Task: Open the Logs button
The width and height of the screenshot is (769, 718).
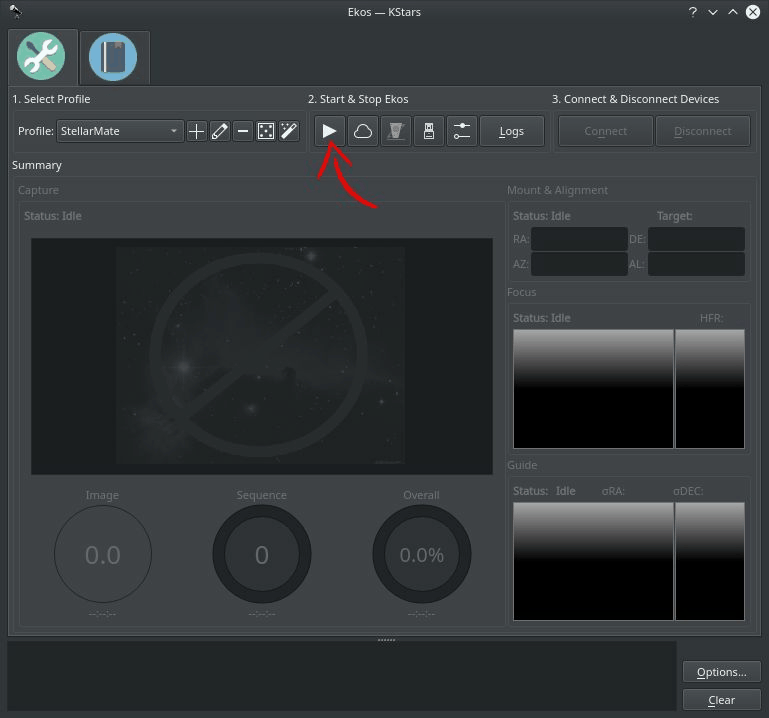Action: (x=512, y=131)
